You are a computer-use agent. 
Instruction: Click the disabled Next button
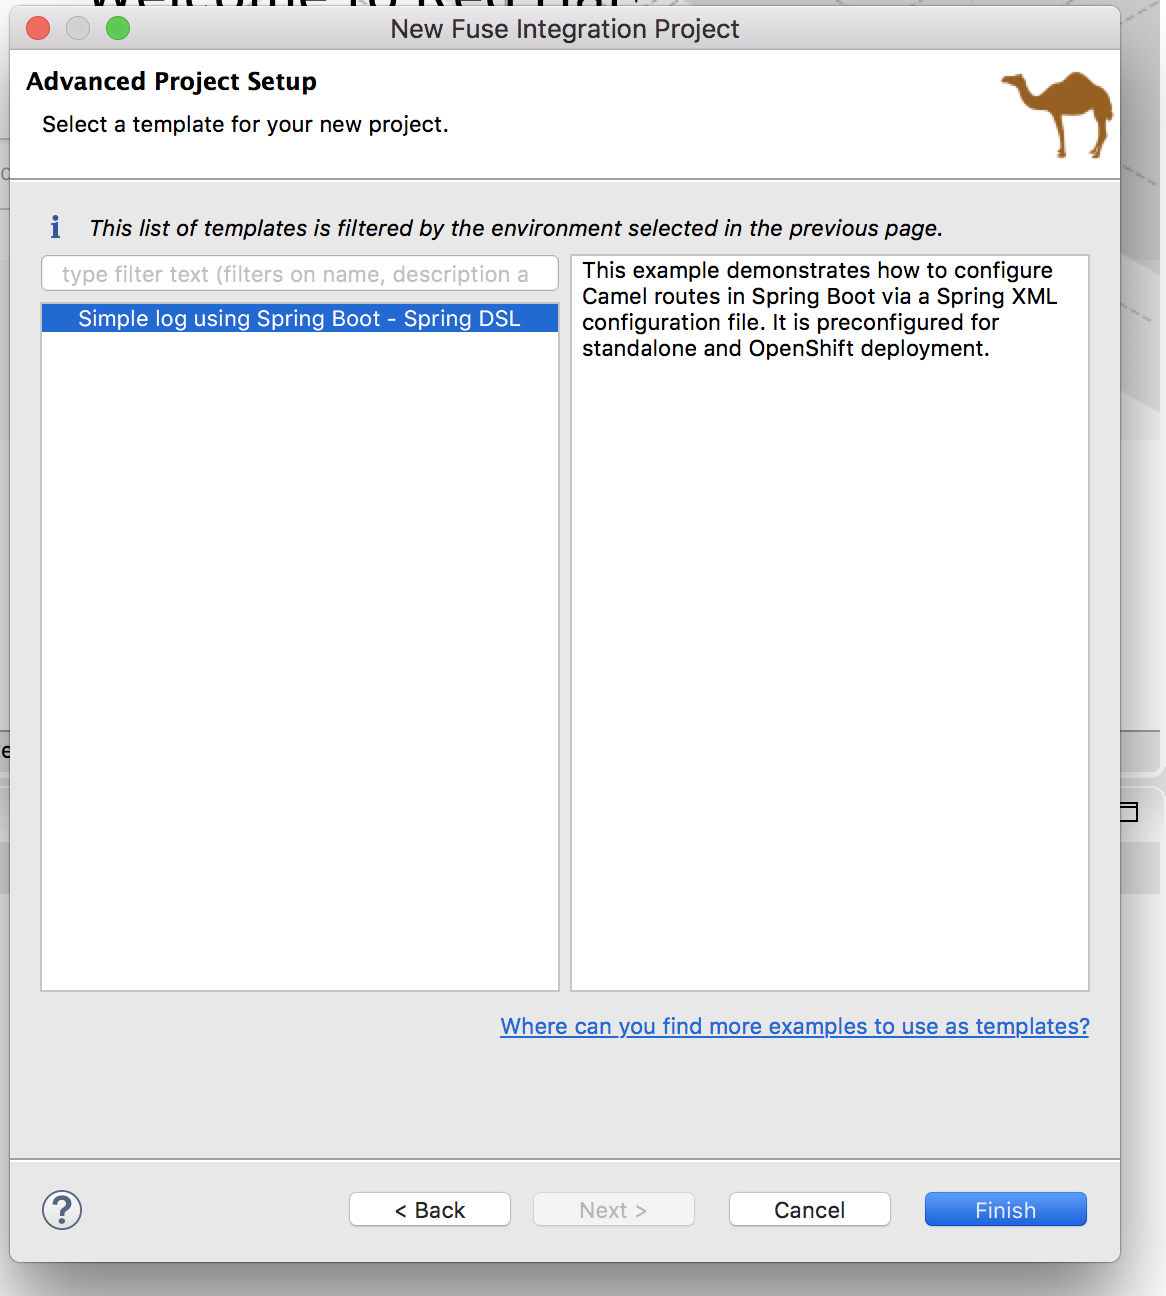613,1210
